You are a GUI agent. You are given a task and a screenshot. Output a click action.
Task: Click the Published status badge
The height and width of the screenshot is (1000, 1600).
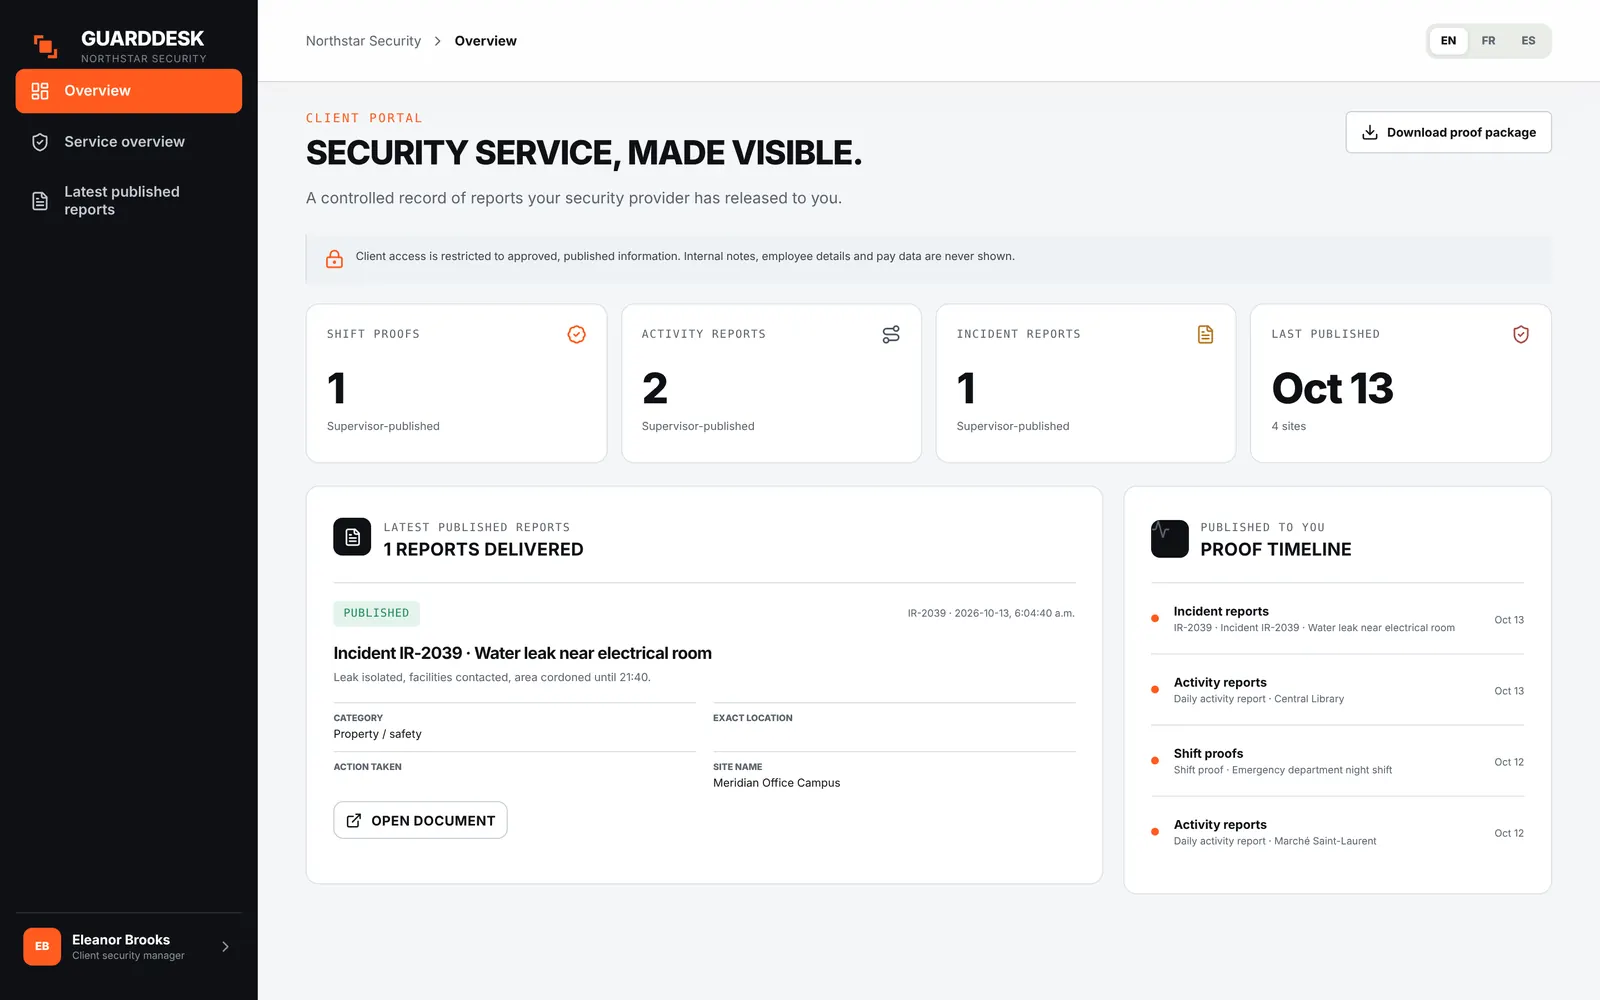coord(376,613)
